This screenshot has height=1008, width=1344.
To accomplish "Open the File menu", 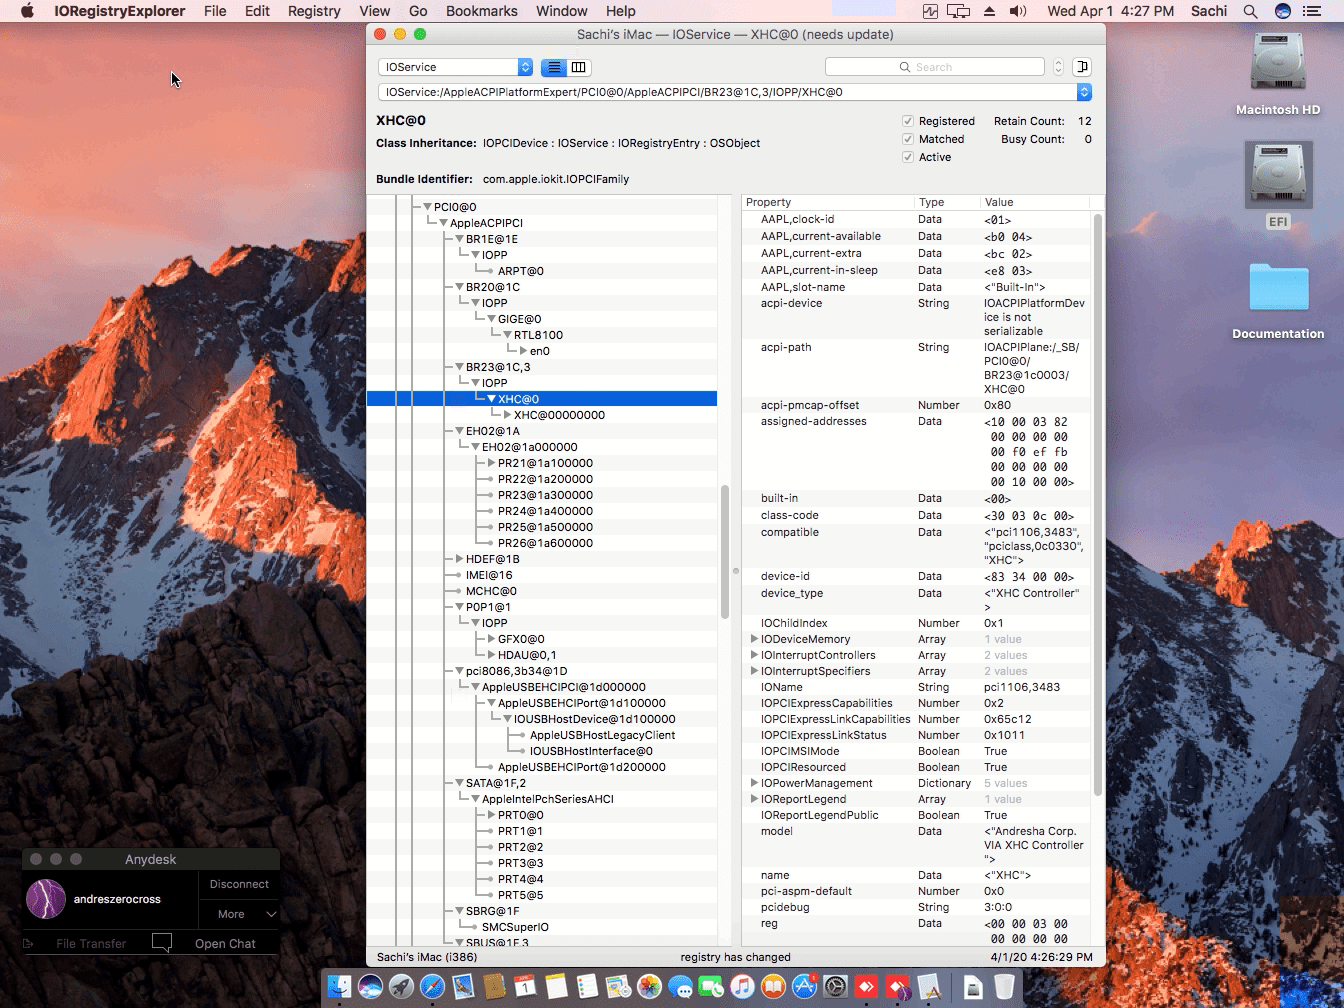I will (x=215, y=11).
